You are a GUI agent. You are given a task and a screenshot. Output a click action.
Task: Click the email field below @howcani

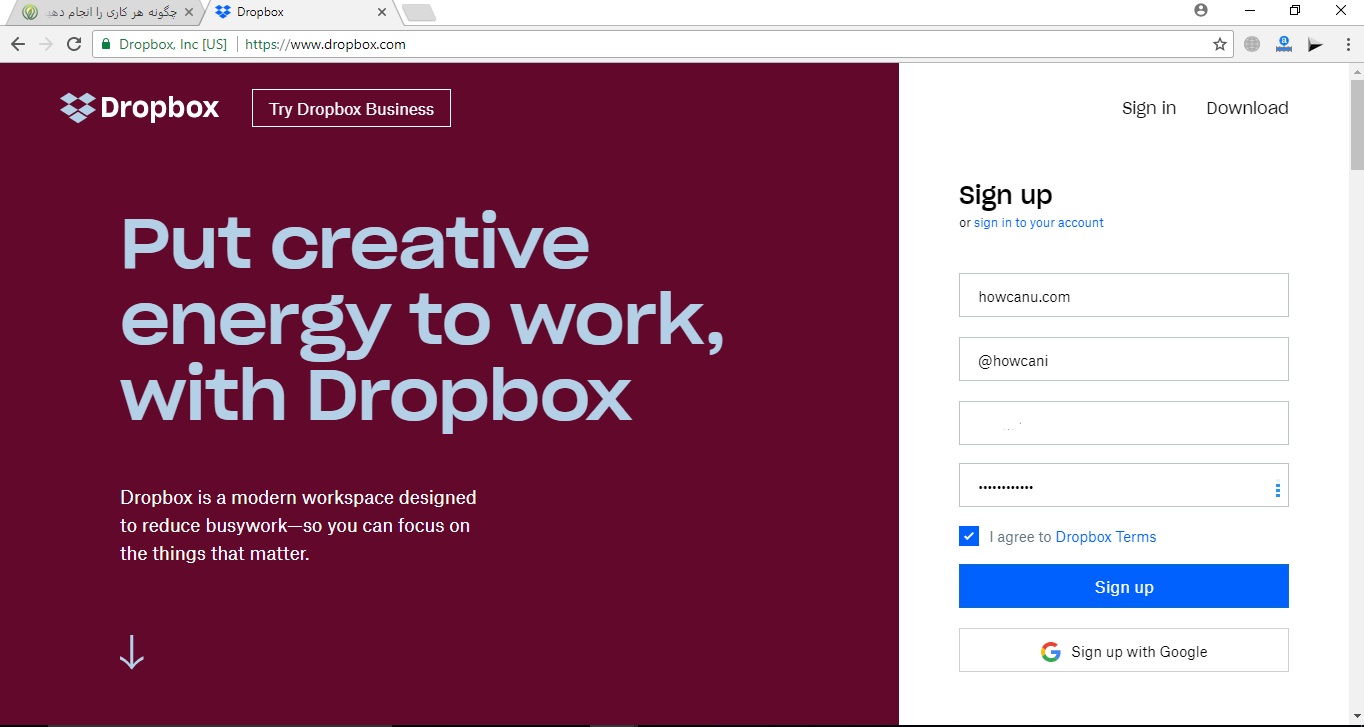click(1124, 423)
